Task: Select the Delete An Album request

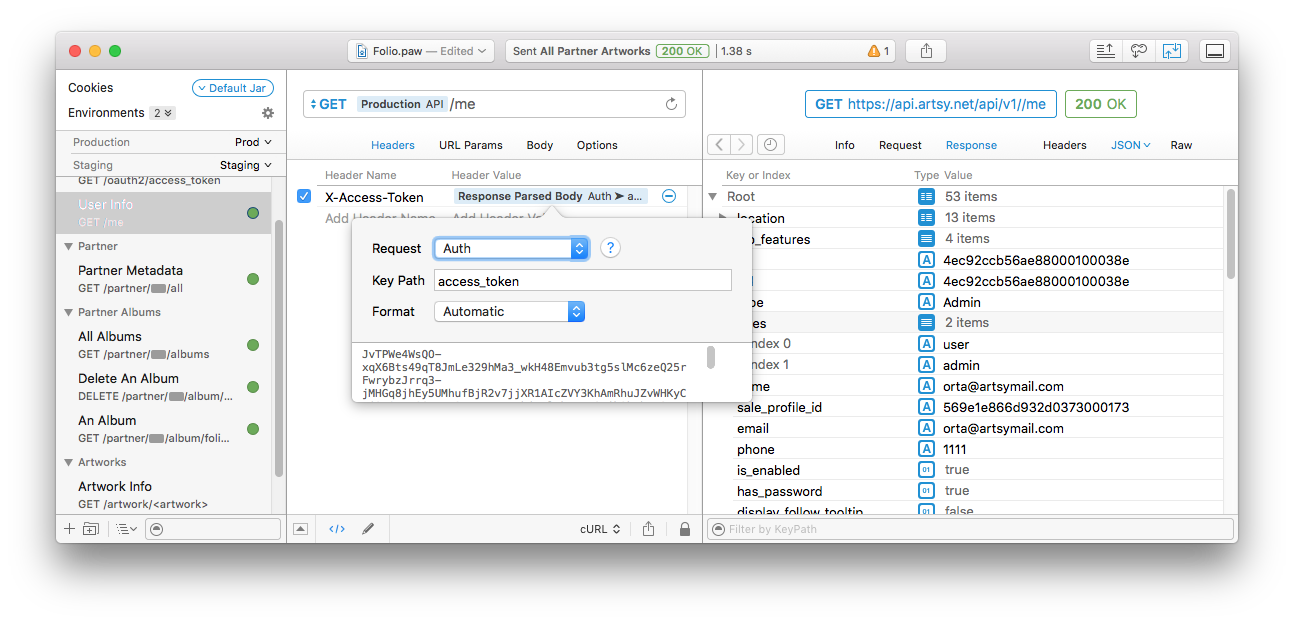Action: point(163,387)
